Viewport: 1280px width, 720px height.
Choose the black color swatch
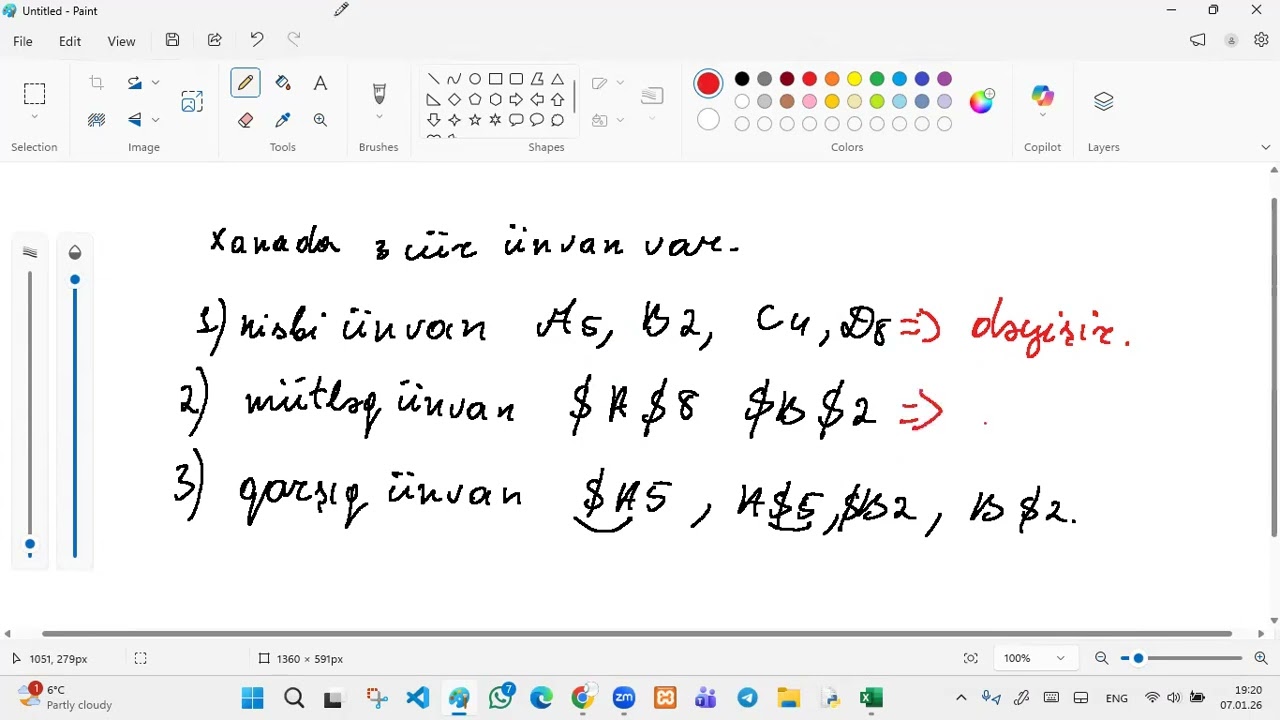742,79
